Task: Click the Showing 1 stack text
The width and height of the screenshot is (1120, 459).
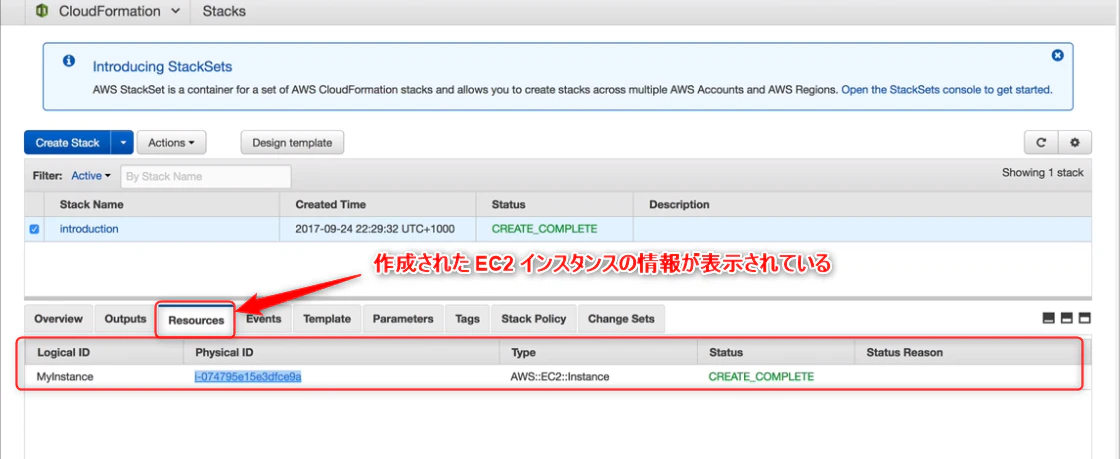Action: 1042,172
